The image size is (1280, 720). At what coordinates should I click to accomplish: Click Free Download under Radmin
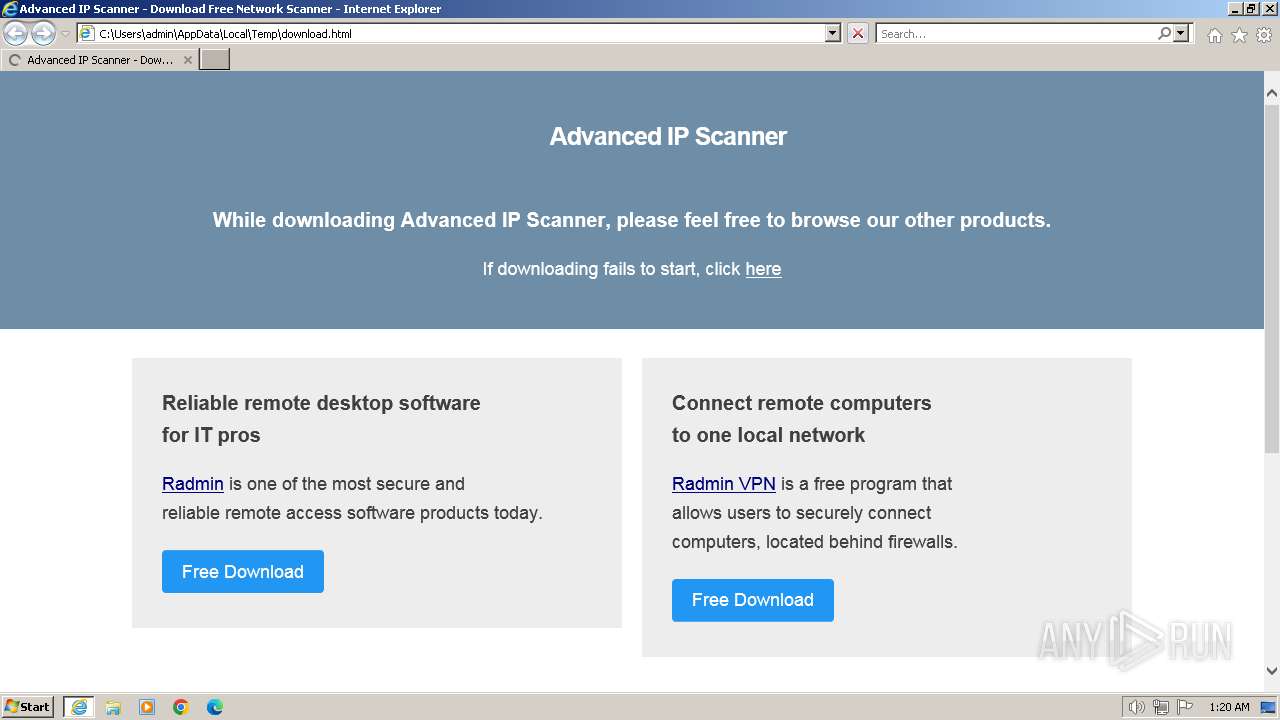pos(243,571)
